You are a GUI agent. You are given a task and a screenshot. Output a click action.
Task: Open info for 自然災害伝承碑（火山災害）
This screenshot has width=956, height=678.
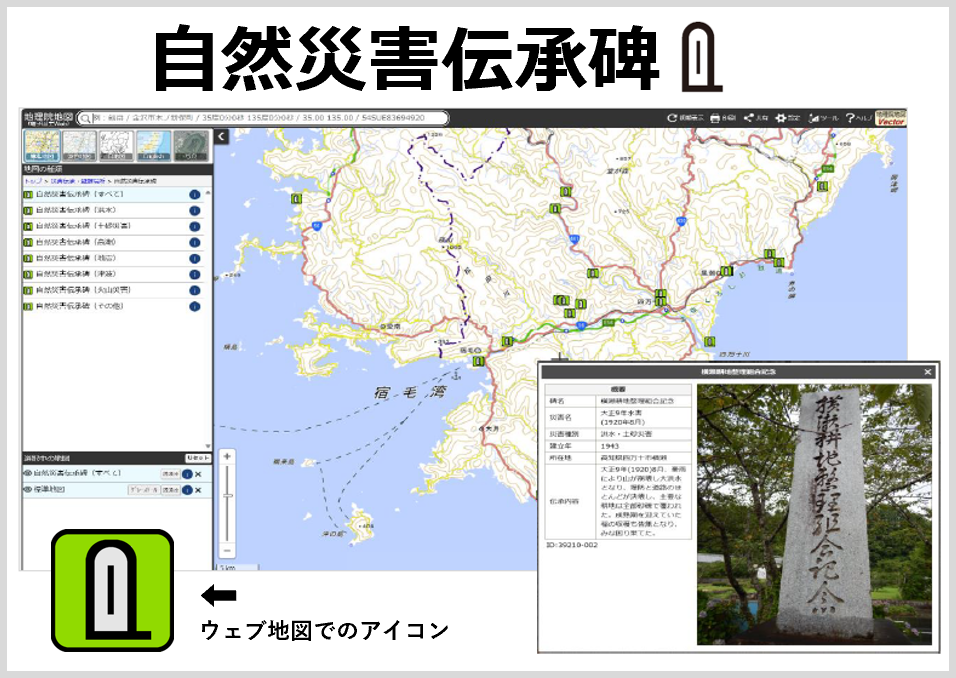[x=194, y=291]
